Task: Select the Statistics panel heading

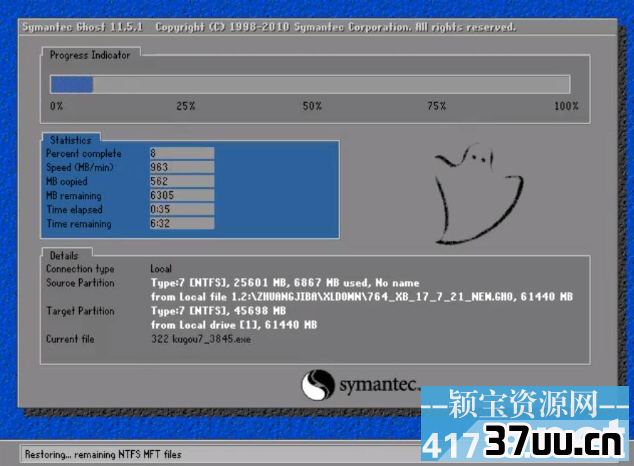Action: coord(71,140)
